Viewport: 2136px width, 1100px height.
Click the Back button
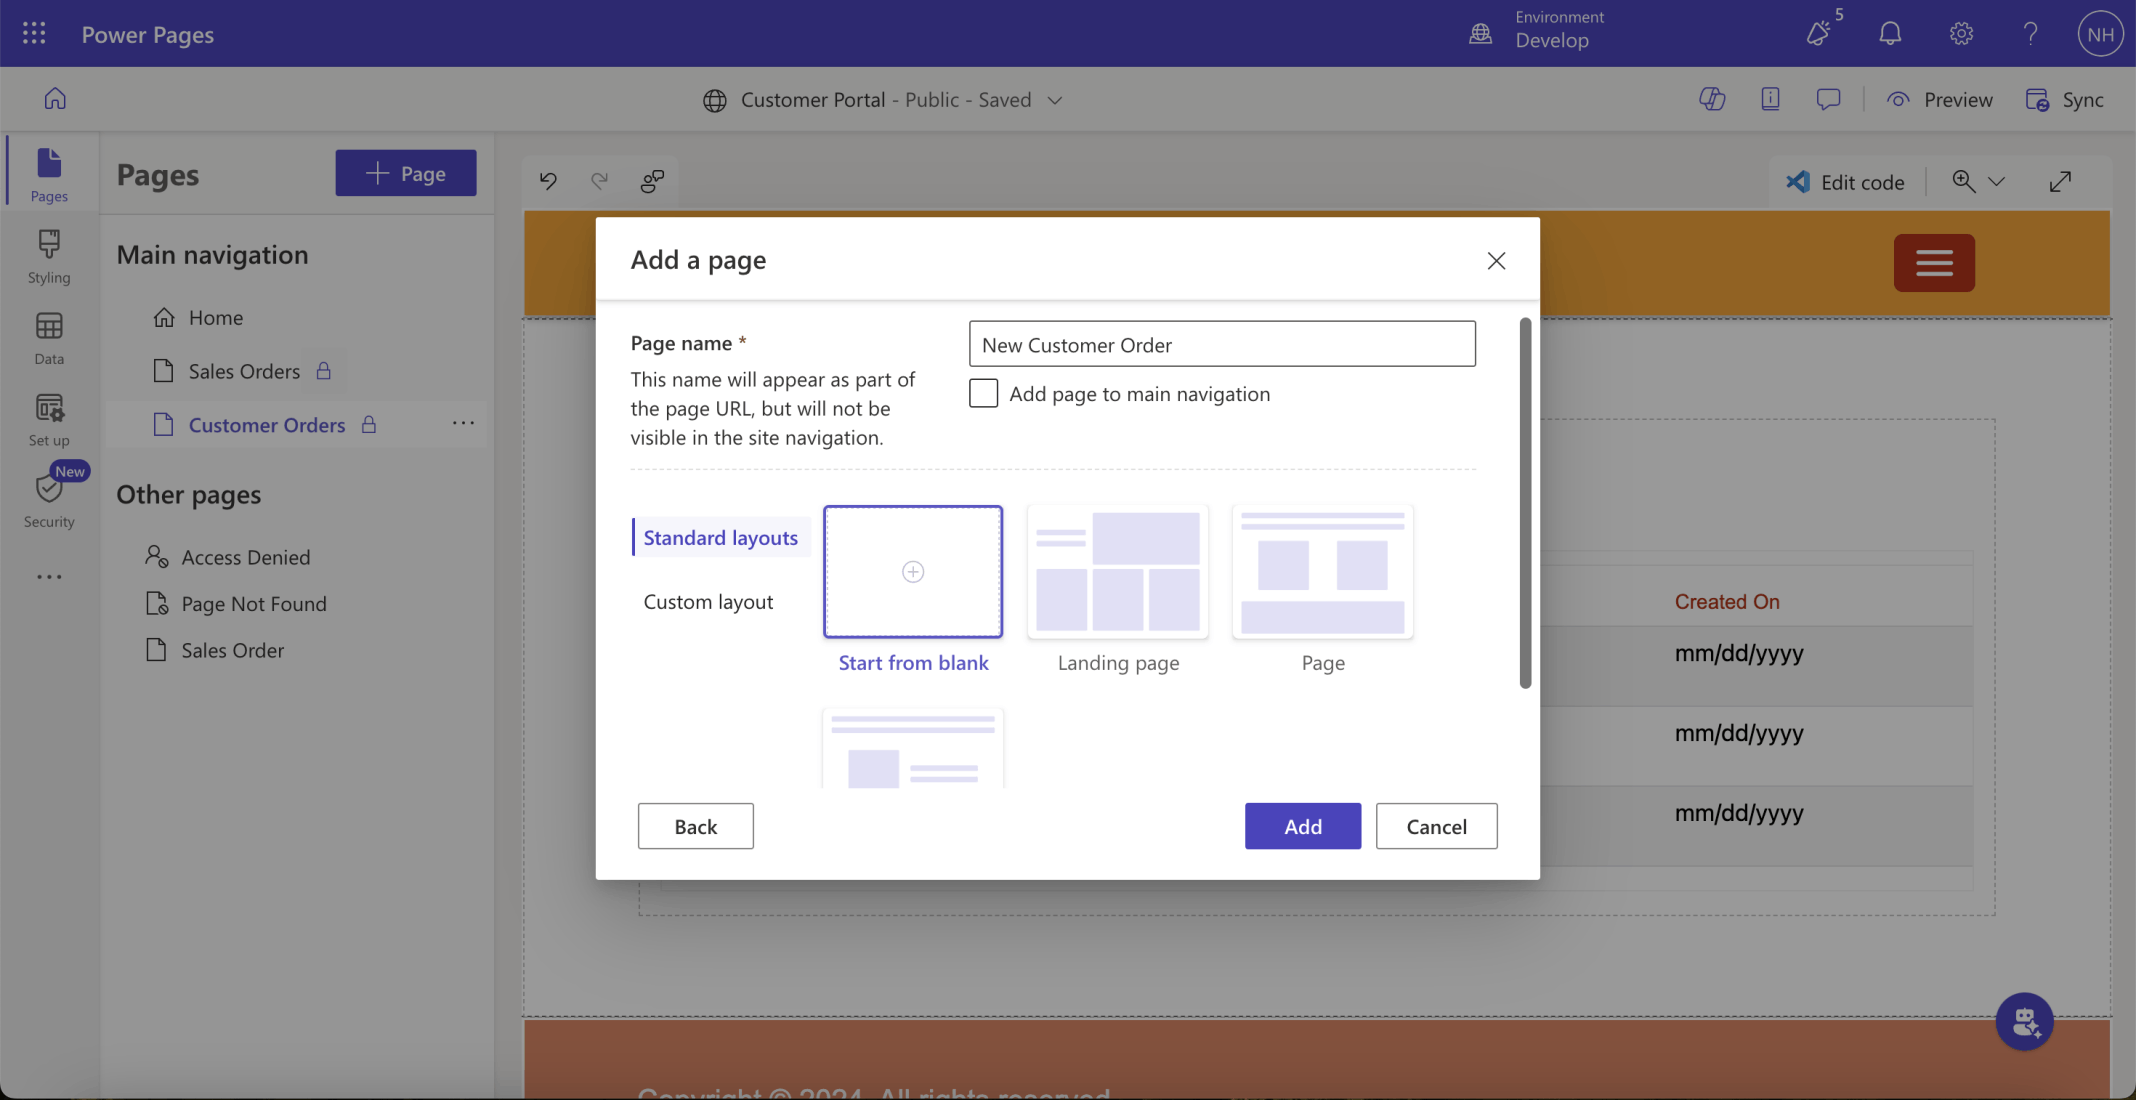coord(695,826)
